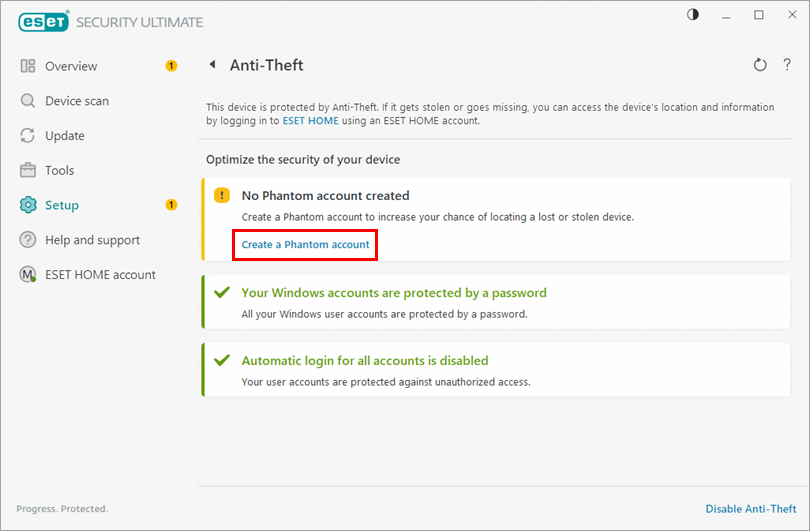Click 'Optimize the security of your device'

(x=303, y=160)
